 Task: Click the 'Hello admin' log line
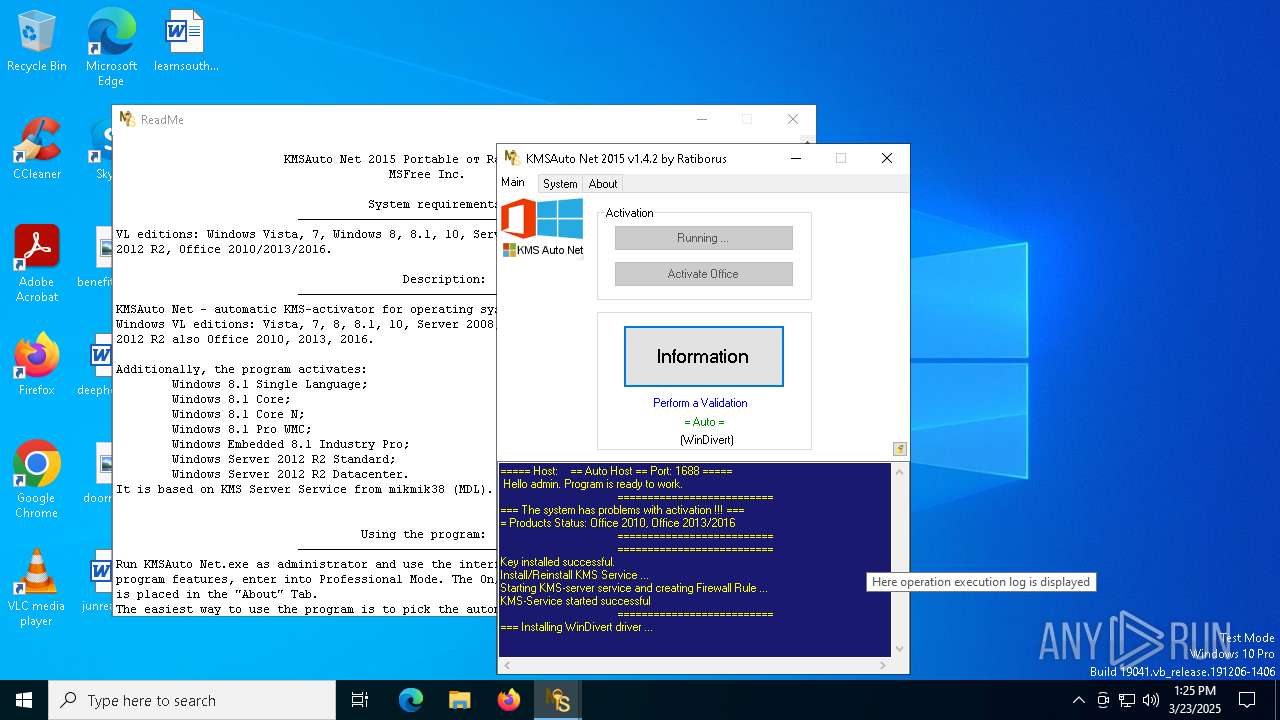[592, 484]
